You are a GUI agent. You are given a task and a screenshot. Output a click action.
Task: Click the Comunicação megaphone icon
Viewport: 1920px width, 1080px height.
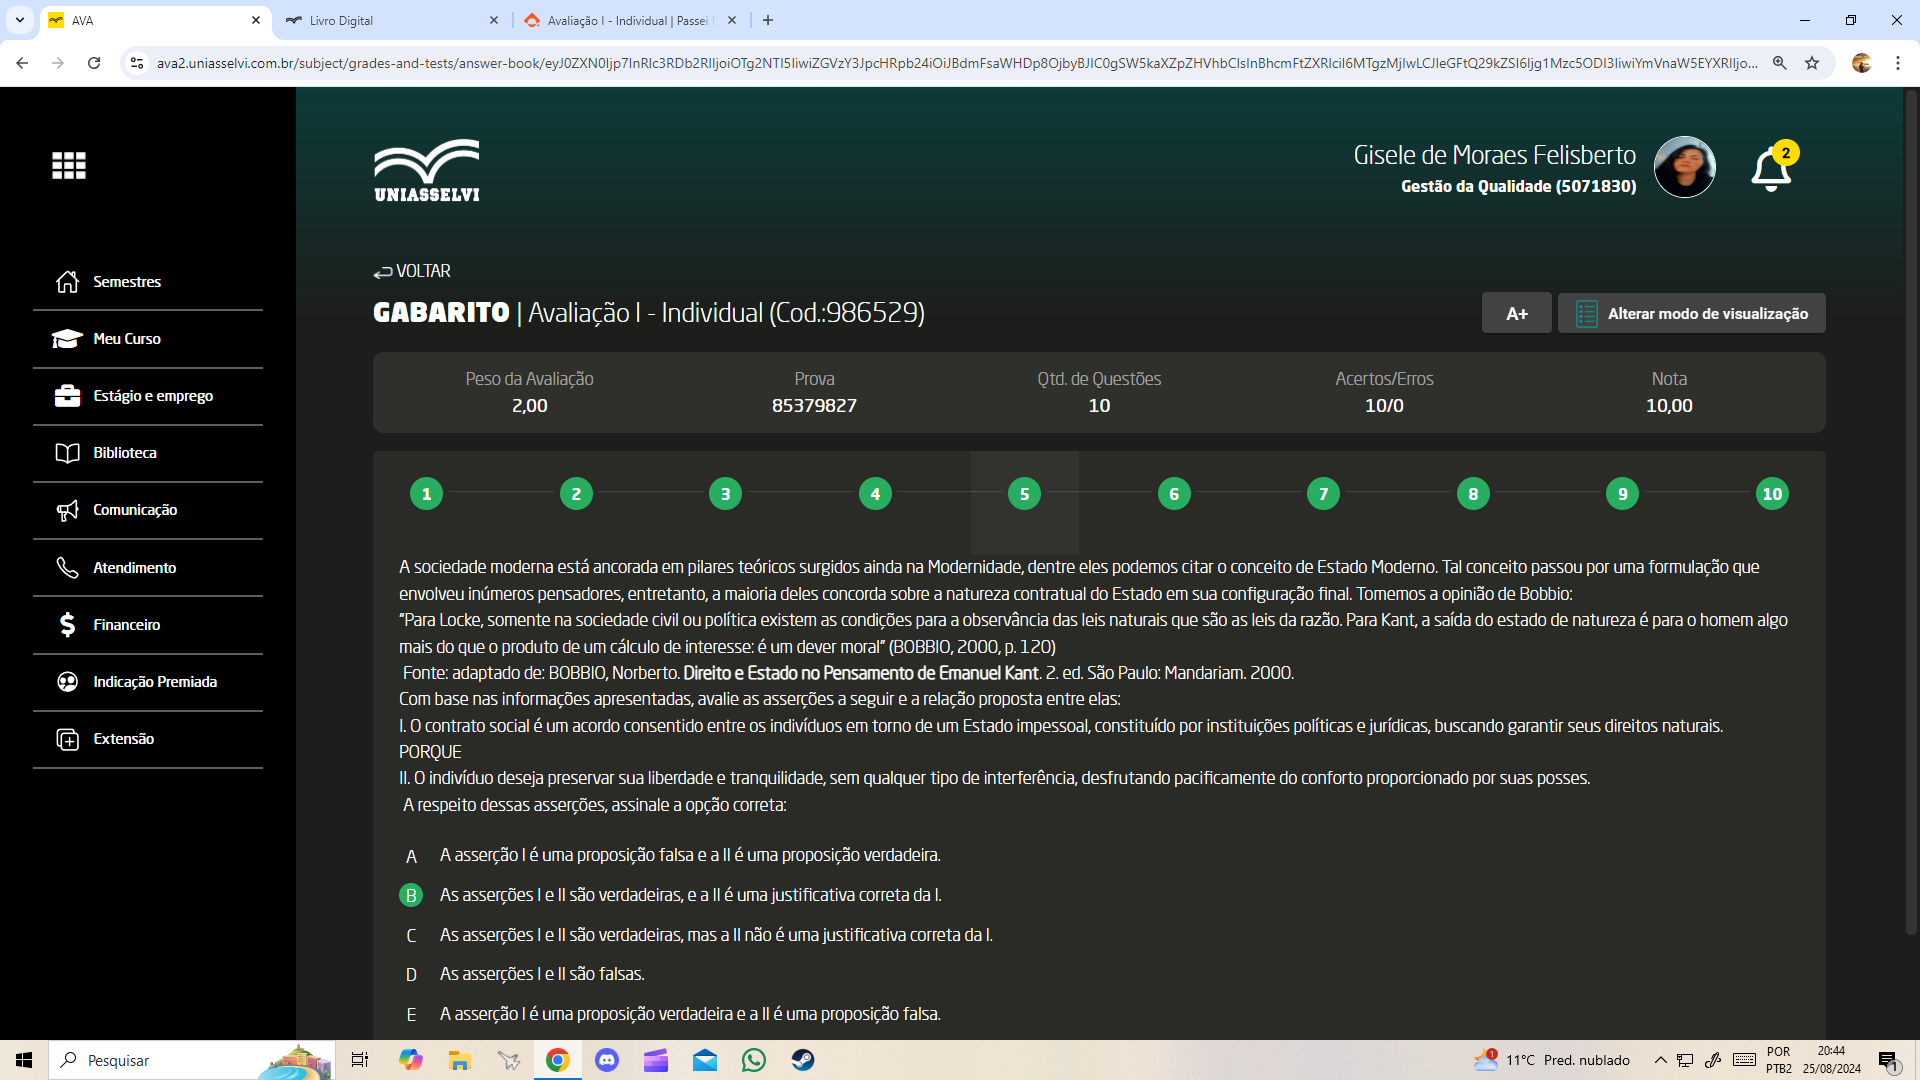(x=67, y=510)
